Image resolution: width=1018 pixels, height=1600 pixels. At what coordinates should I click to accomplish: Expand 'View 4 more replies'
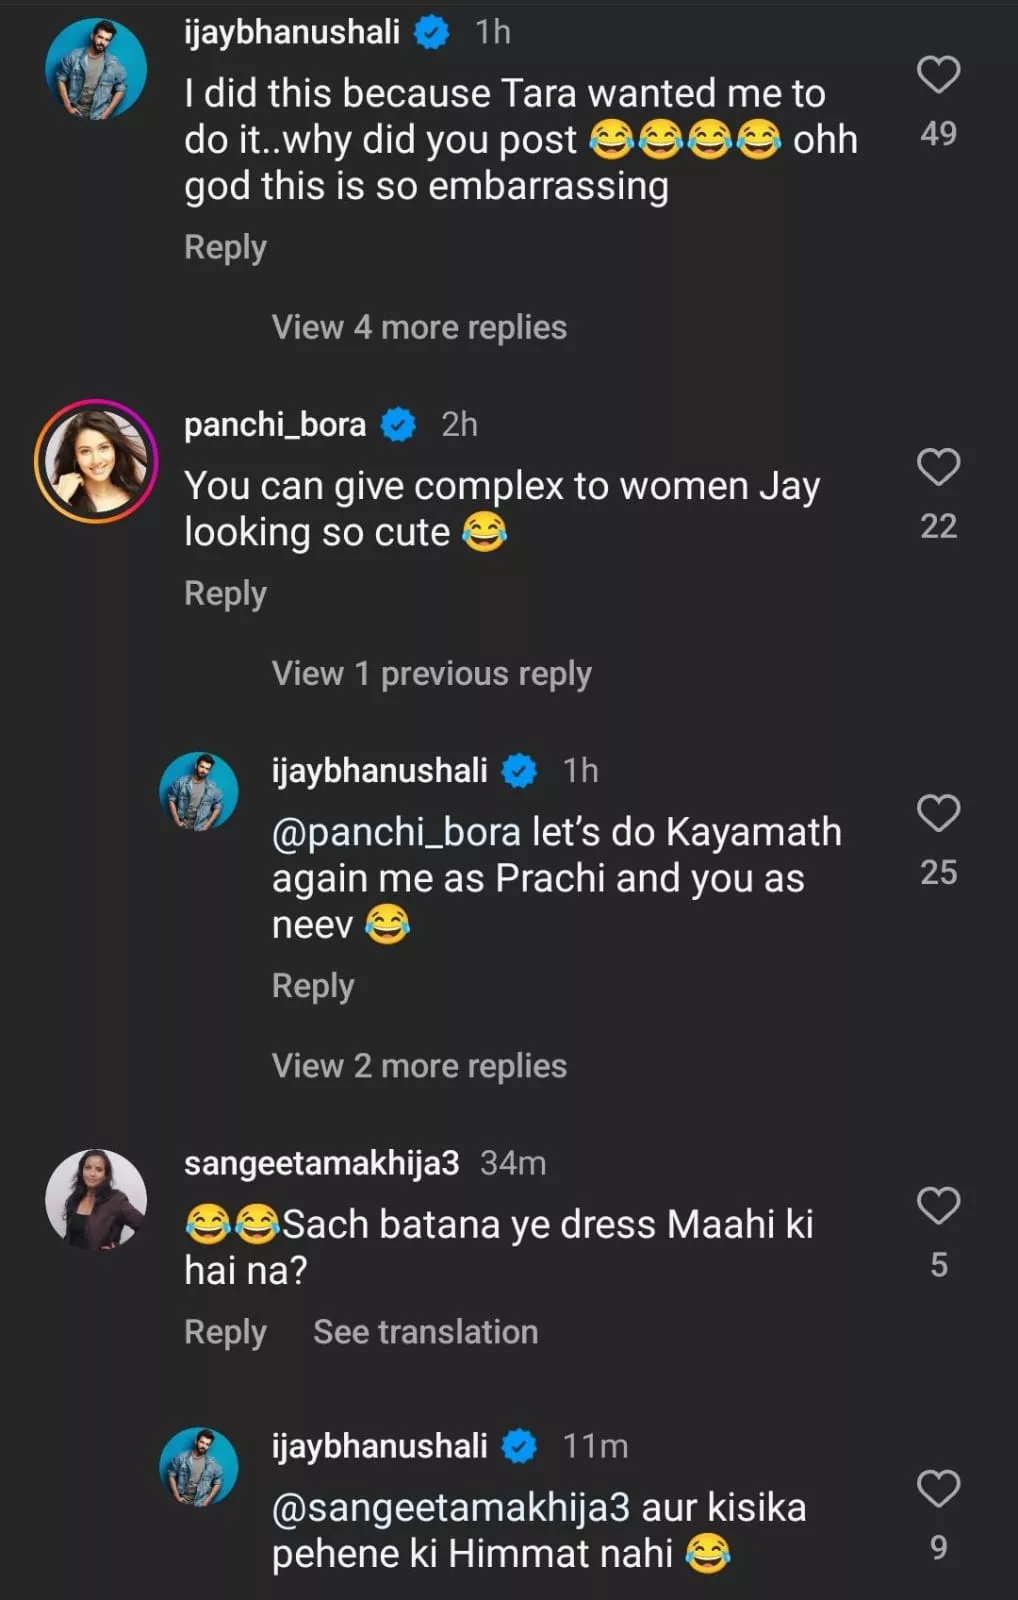(419, 327)
